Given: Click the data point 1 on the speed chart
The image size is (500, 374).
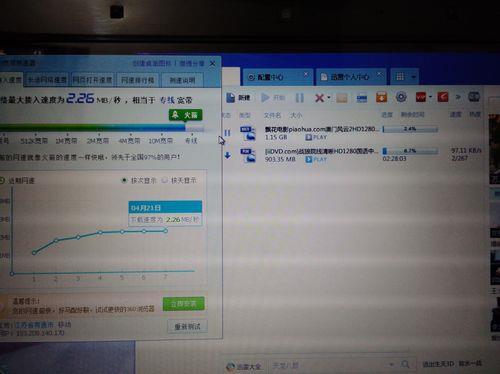Looking at the screenshot, I should (x=34, y=253).
